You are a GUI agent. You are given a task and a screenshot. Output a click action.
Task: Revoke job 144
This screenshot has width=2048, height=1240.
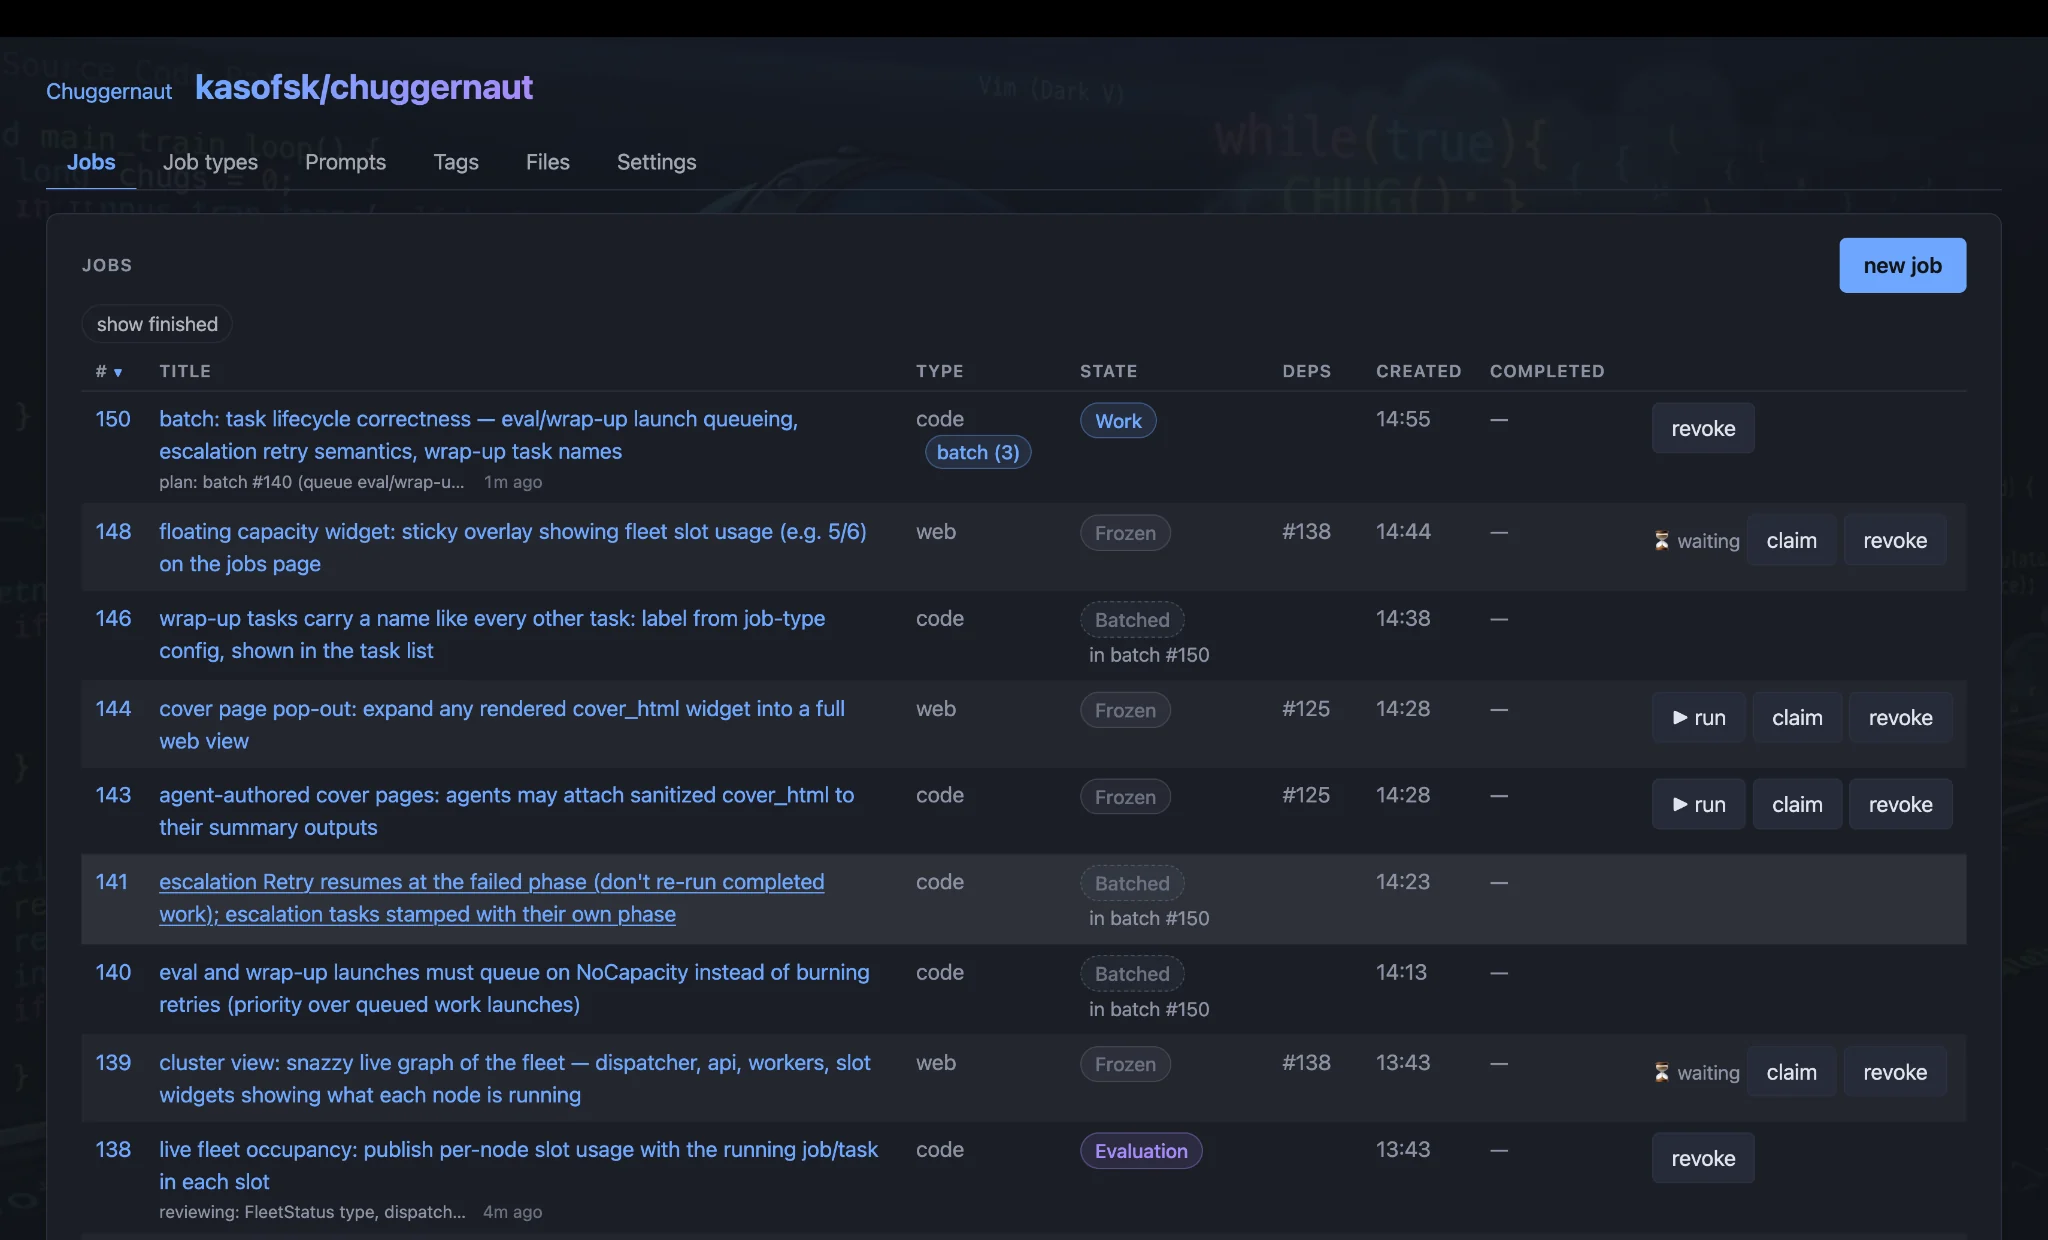tap(1900, 718)
